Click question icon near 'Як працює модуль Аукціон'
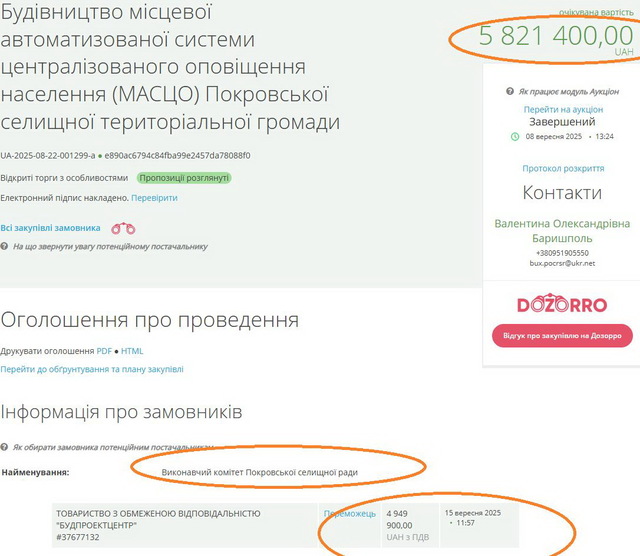Image resolution: width=640 pixels, height=556 pixels. (x=510, y=91)
